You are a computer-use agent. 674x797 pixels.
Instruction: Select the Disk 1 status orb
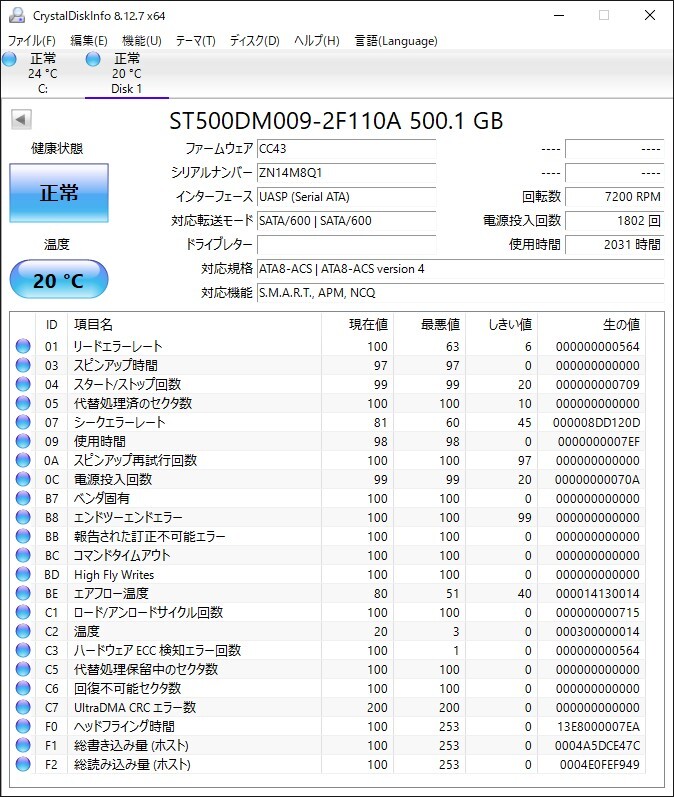93,59
